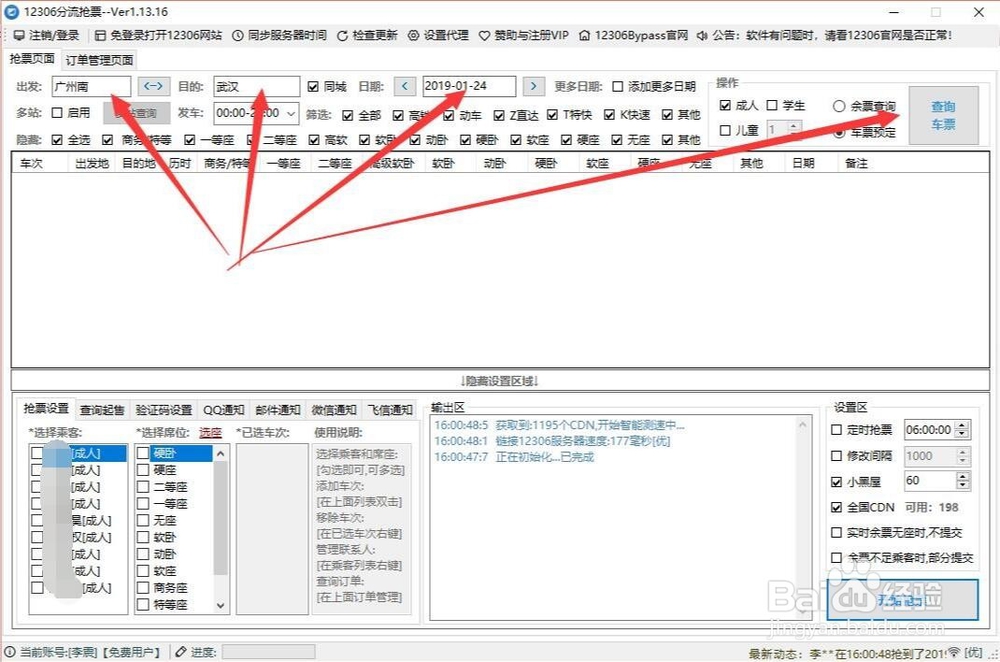This screenshot has height=662, width=1000.
Task: Click the network signal icon in status bar
Action: pos(953,652)
